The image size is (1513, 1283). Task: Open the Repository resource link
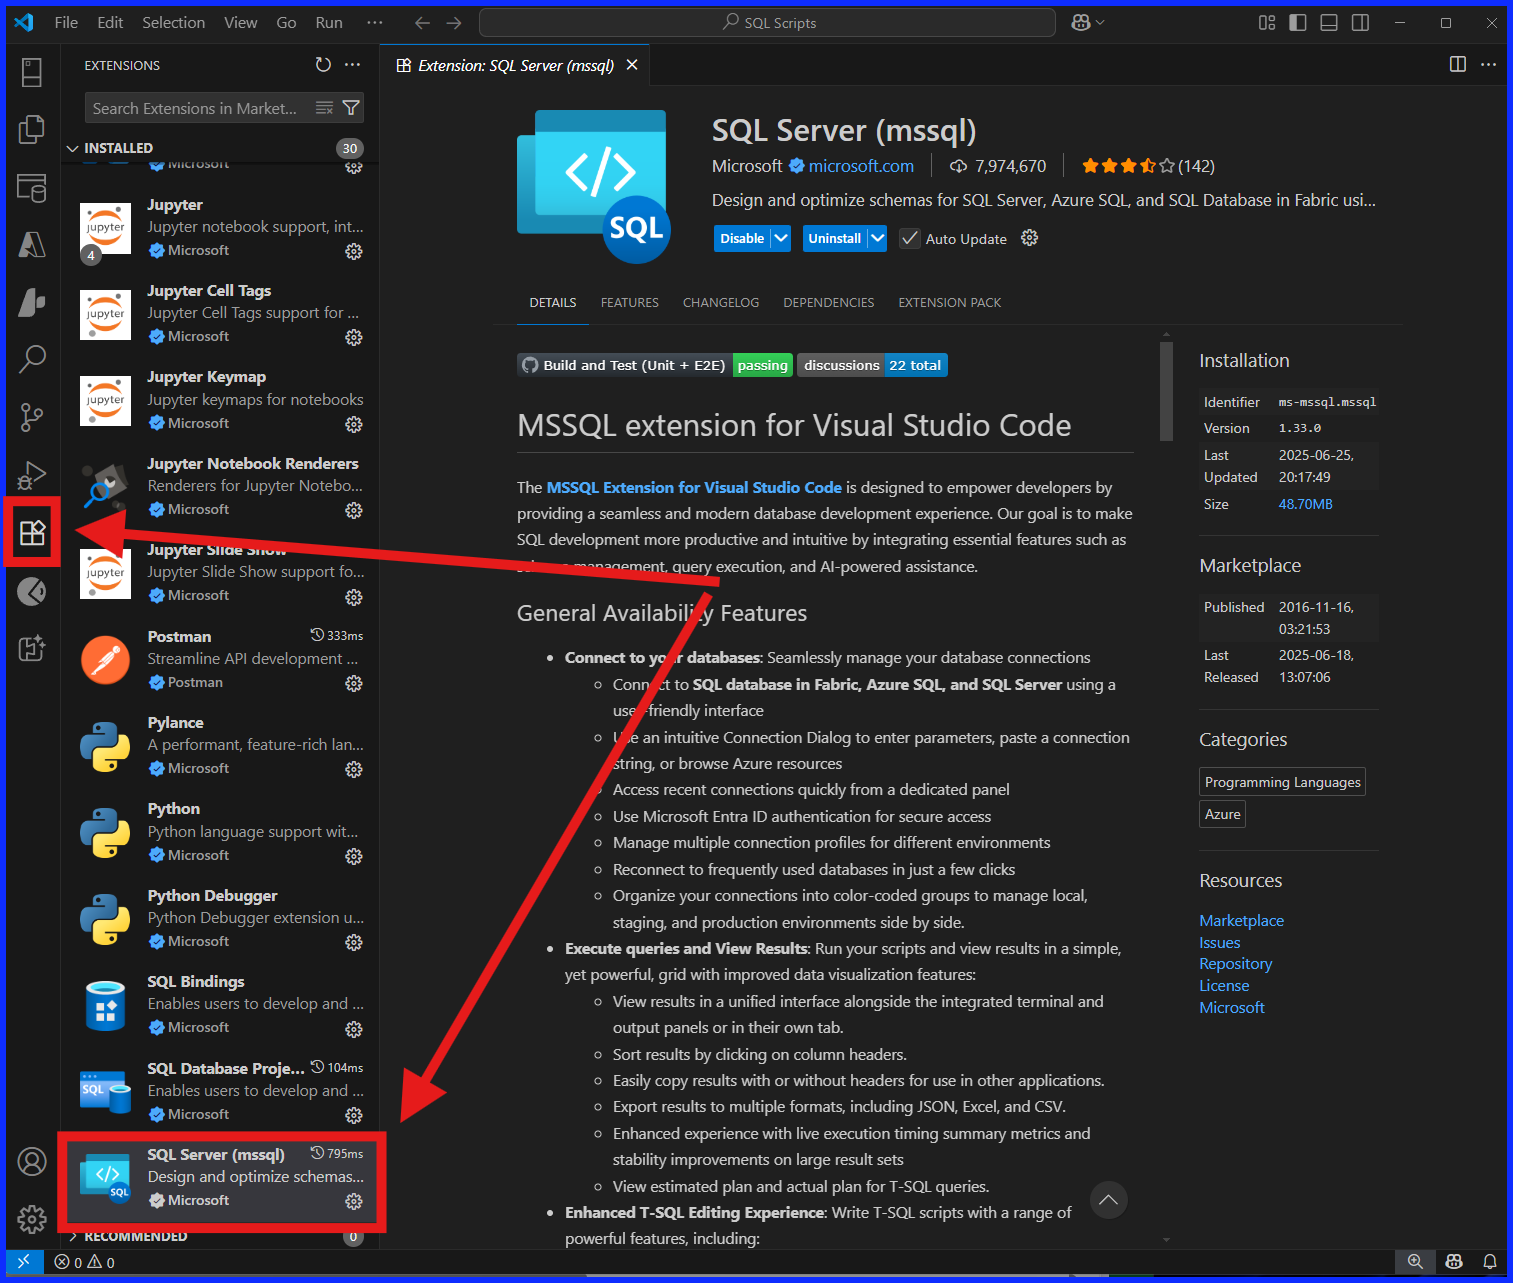coord(1236,964)
